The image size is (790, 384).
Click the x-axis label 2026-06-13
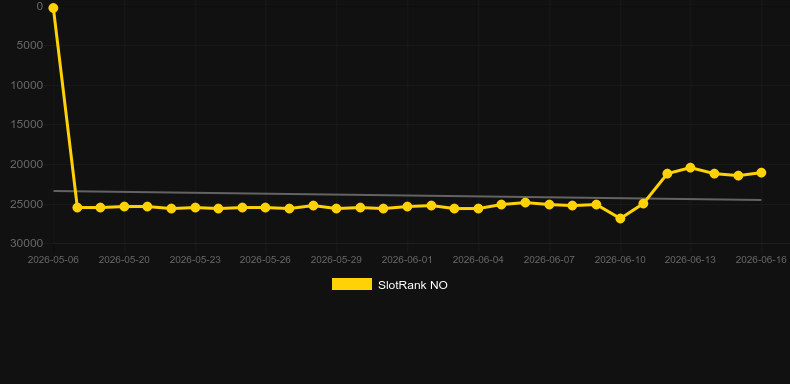click(x=690, y=260)
